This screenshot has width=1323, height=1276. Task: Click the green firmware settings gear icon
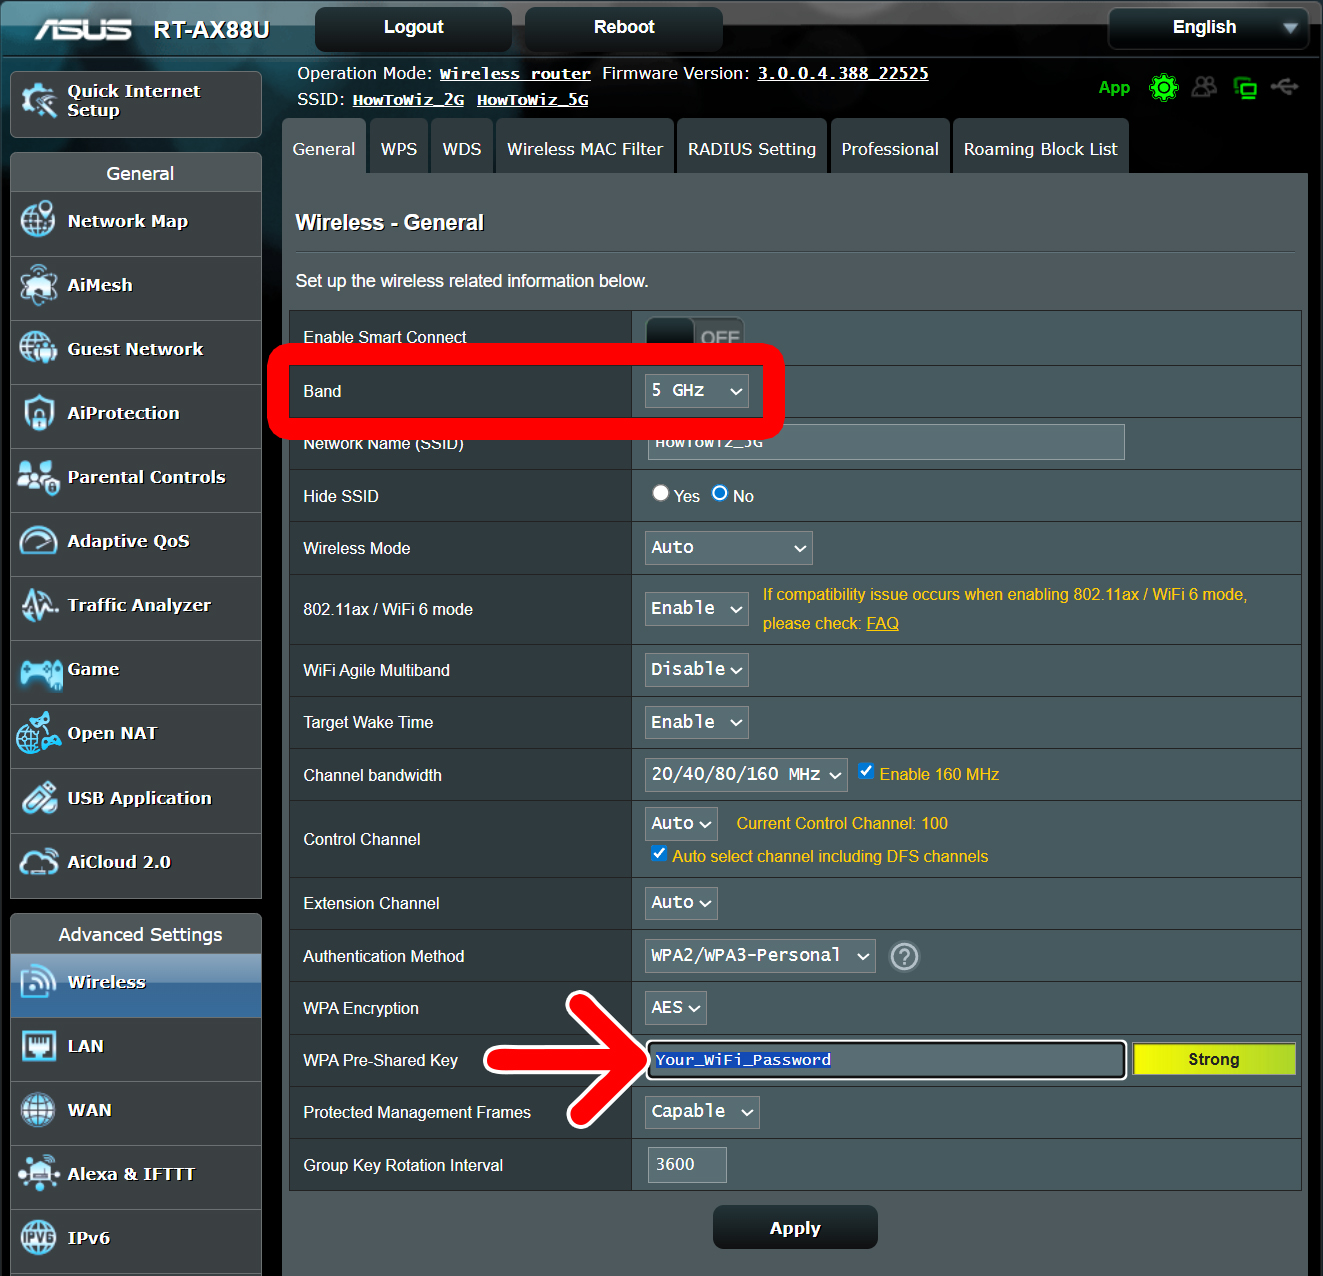click(1164, 88)
